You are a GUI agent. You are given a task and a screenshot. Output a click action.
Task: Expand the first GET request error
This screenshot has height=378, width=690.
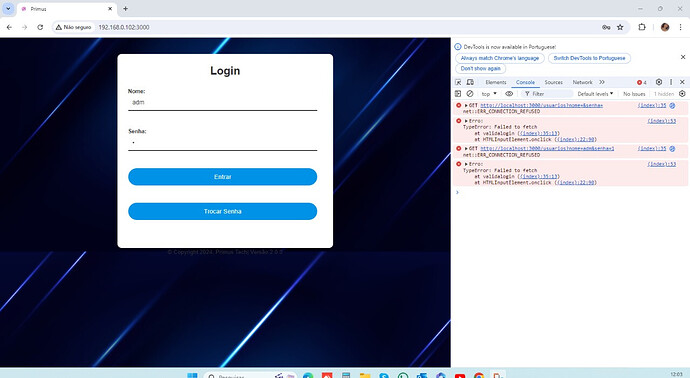coord(466,106)
